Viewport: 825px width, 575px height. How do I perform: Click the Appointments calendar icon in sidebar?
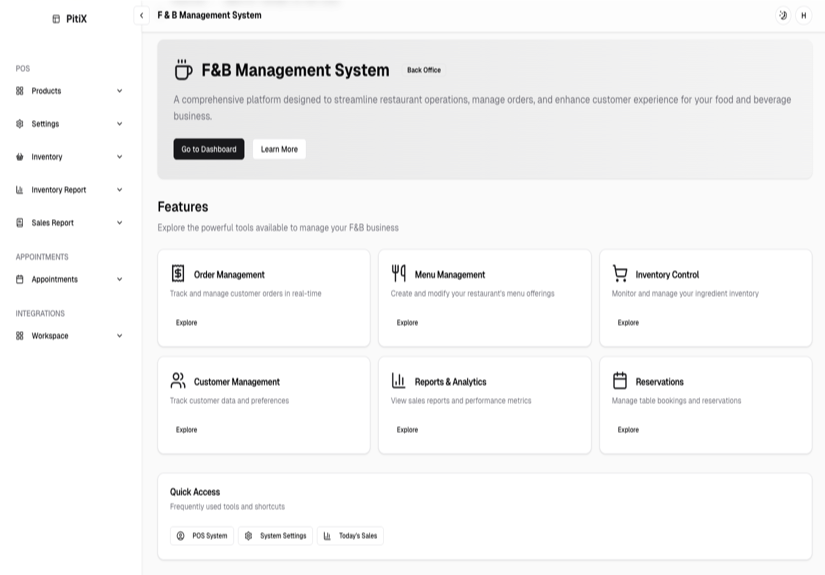tap(19, 279)
